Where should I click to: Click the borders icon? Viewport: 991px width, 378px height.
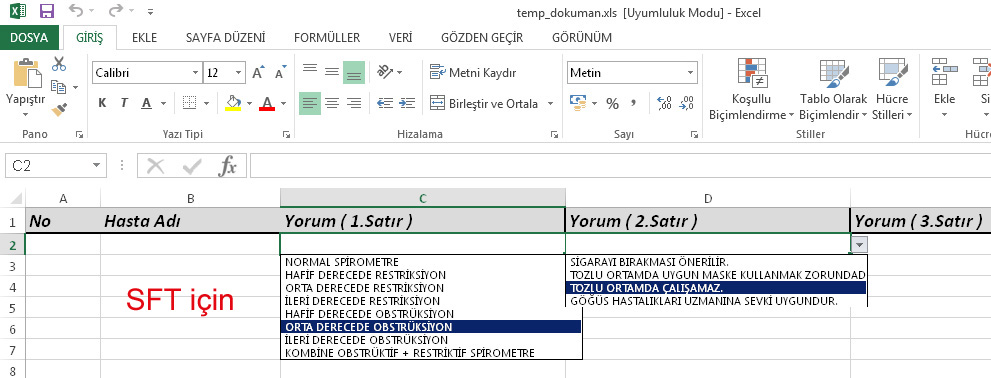tap(190, 103)
